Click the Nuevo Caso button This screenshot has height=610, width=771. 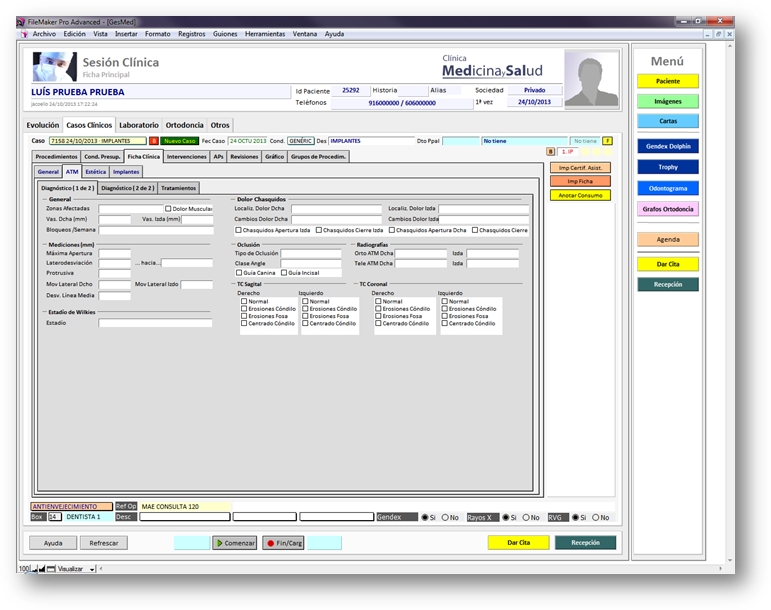[x=179, y=141]
